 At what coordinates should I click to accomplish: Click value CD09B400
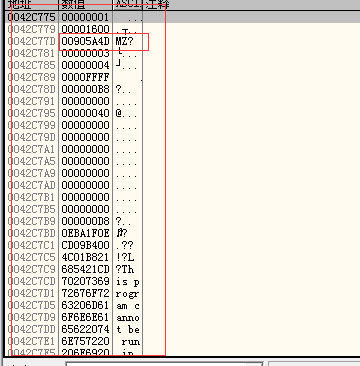85,245
